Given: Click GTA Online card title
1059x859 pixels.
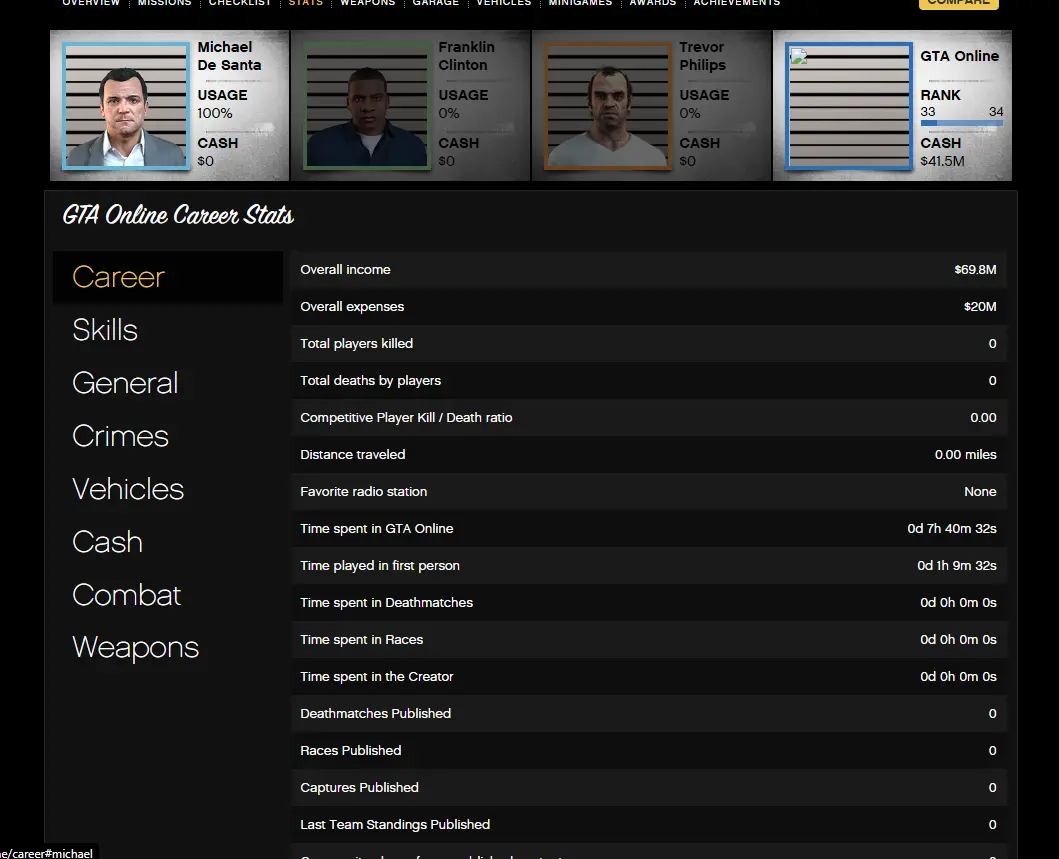Looking at the screenshot, I should [x=959, y=56].
